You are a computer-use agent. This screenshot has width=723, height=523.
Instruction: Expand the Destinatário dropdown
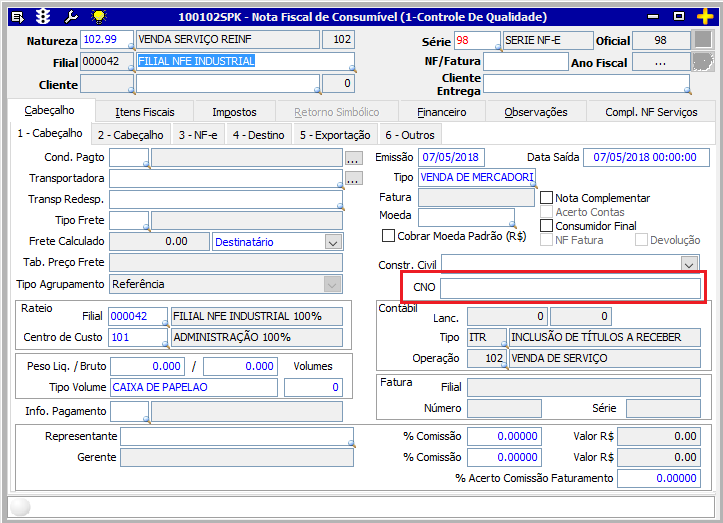point(333,242)
